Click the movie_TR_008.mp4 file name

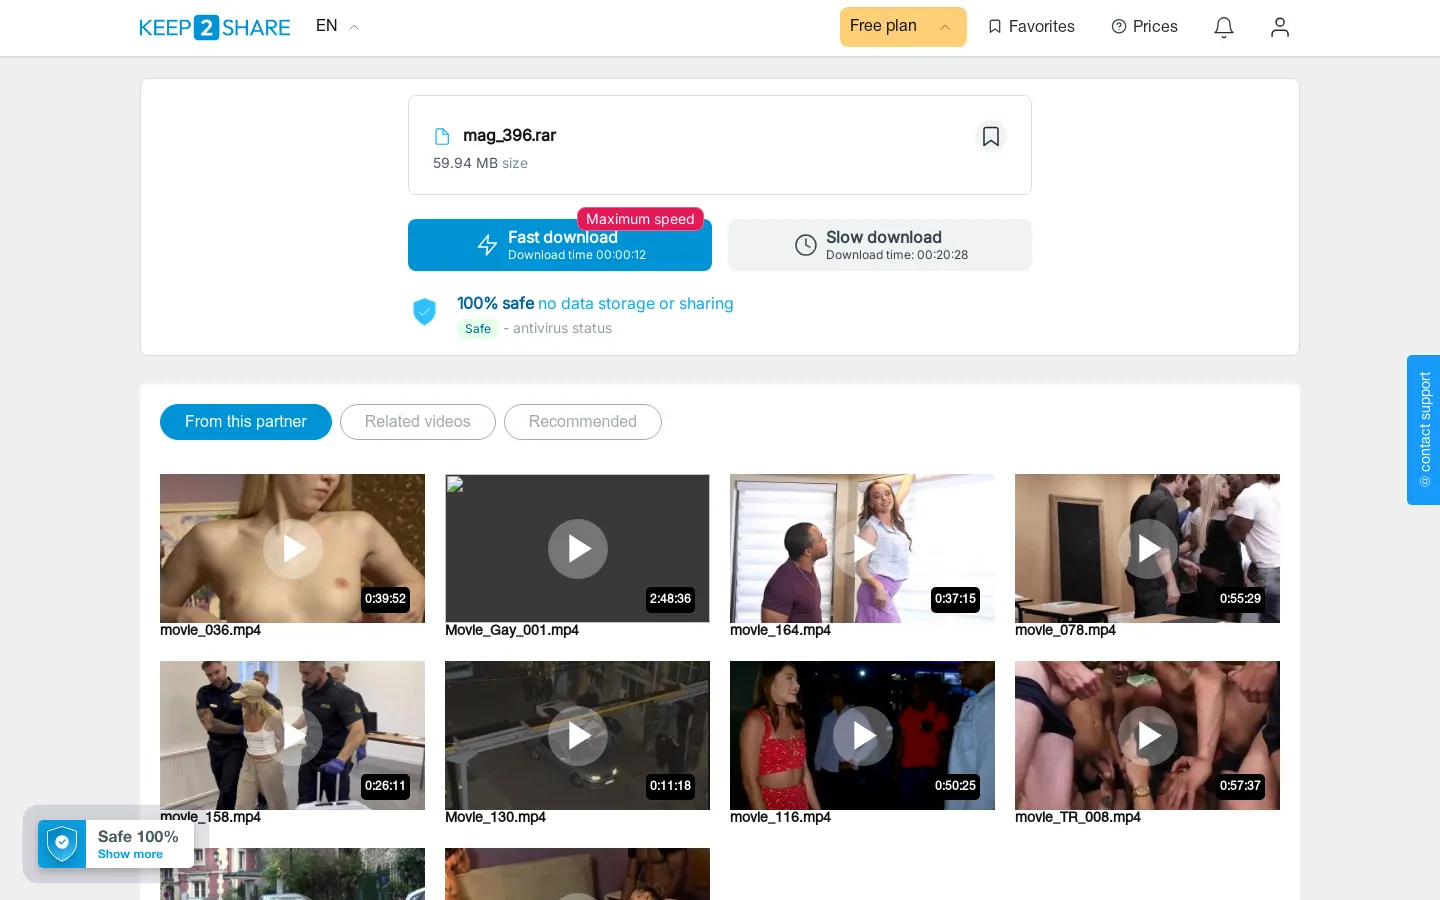point(1078,817)
